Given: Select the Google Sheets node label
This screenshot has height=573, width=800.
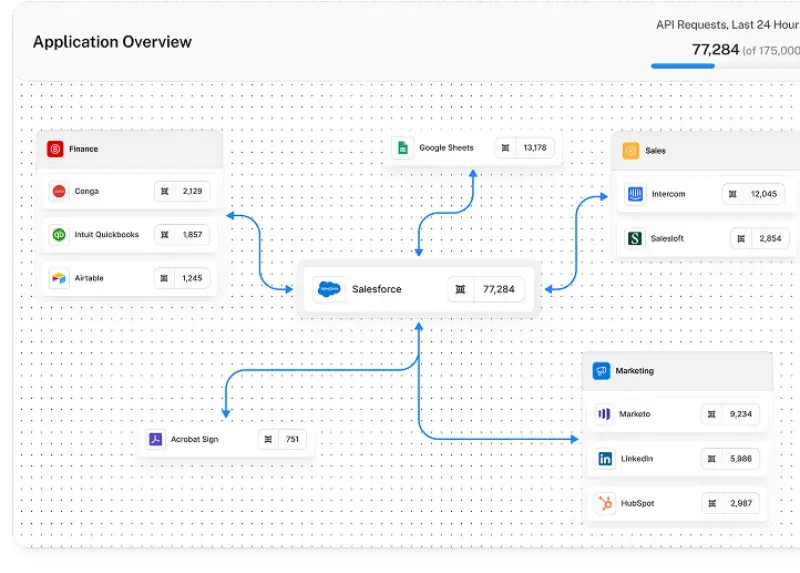Looking at the screenshot, I should pyautogui.click(x=446, y=148).
